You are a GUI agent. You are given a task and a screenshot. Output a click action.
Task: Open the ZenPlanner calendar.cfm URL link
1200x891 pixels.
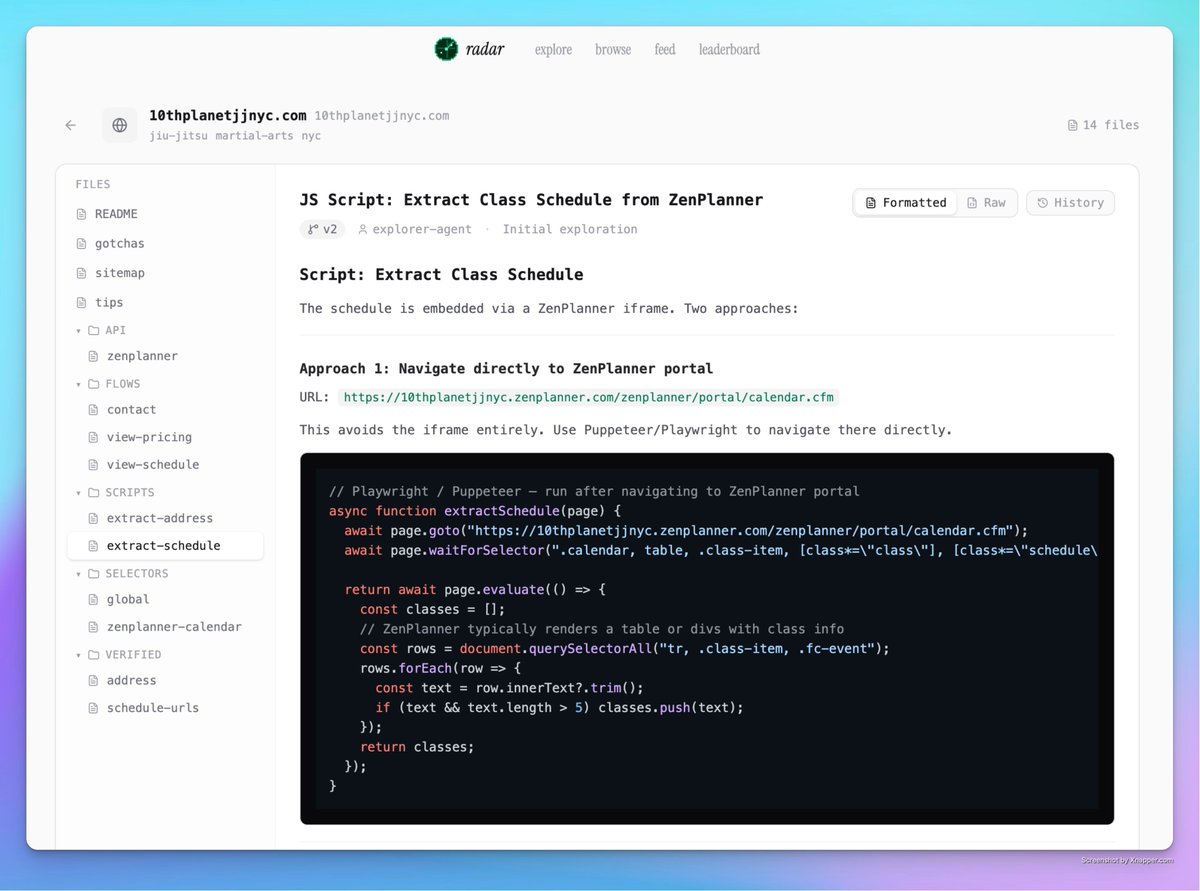(588, 397)
